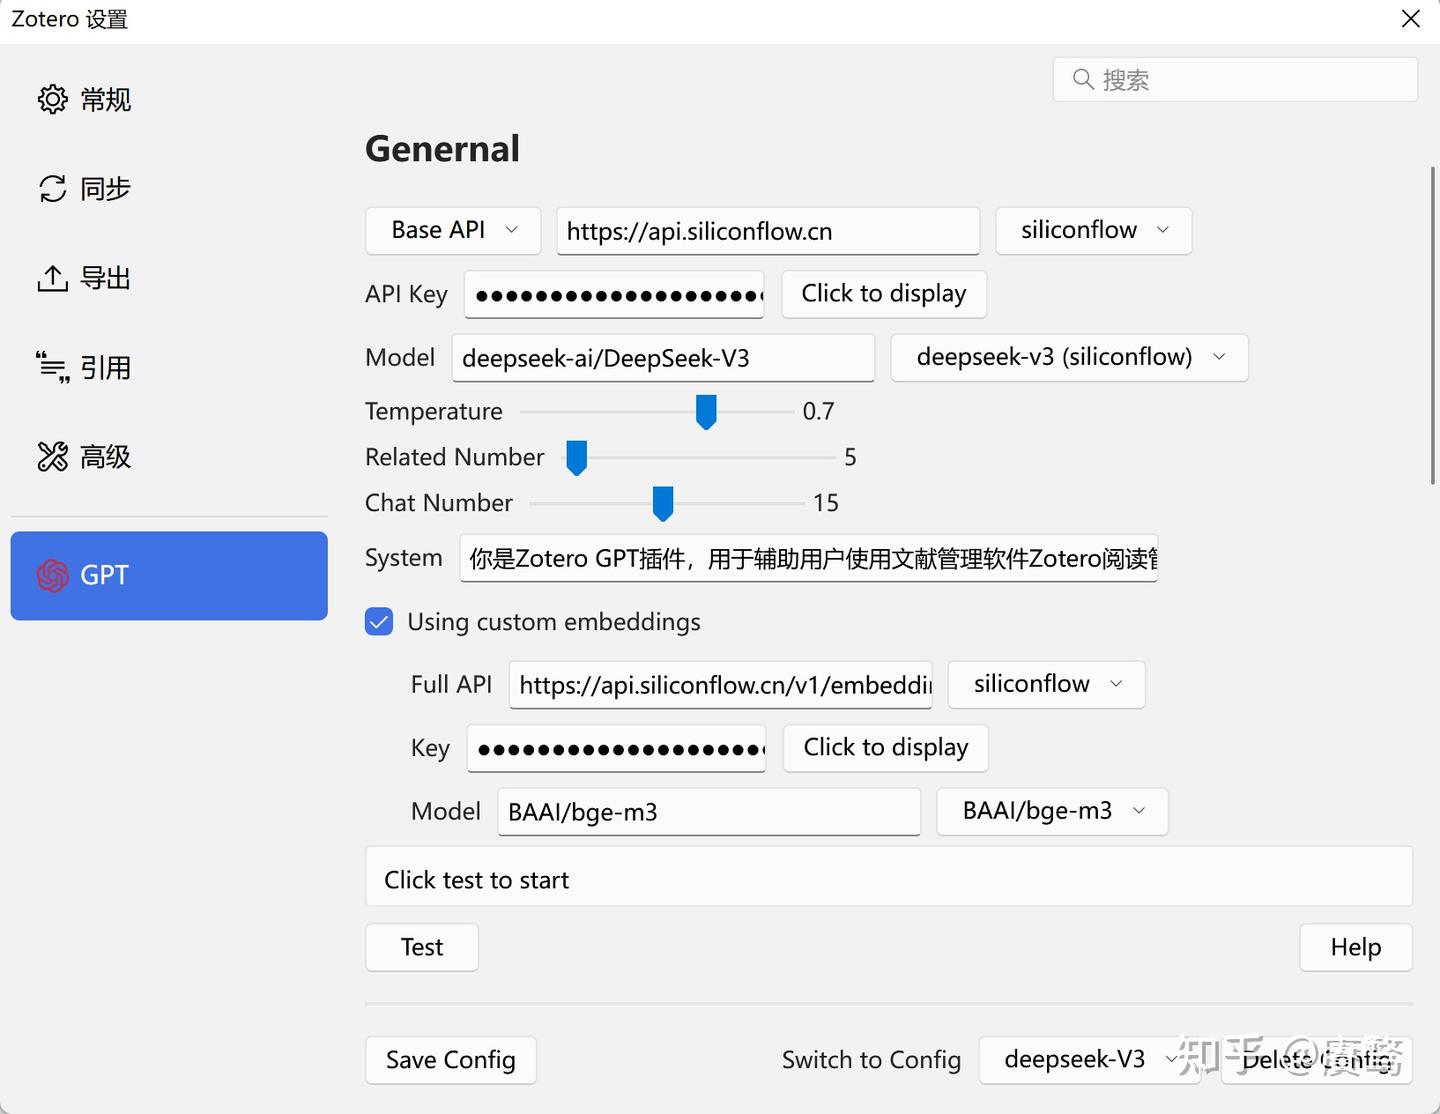Click the 高级 advanced wrench icon
Image resolution: width=1440 pixels, height=1114 pixels.
[x=53, y=457]
